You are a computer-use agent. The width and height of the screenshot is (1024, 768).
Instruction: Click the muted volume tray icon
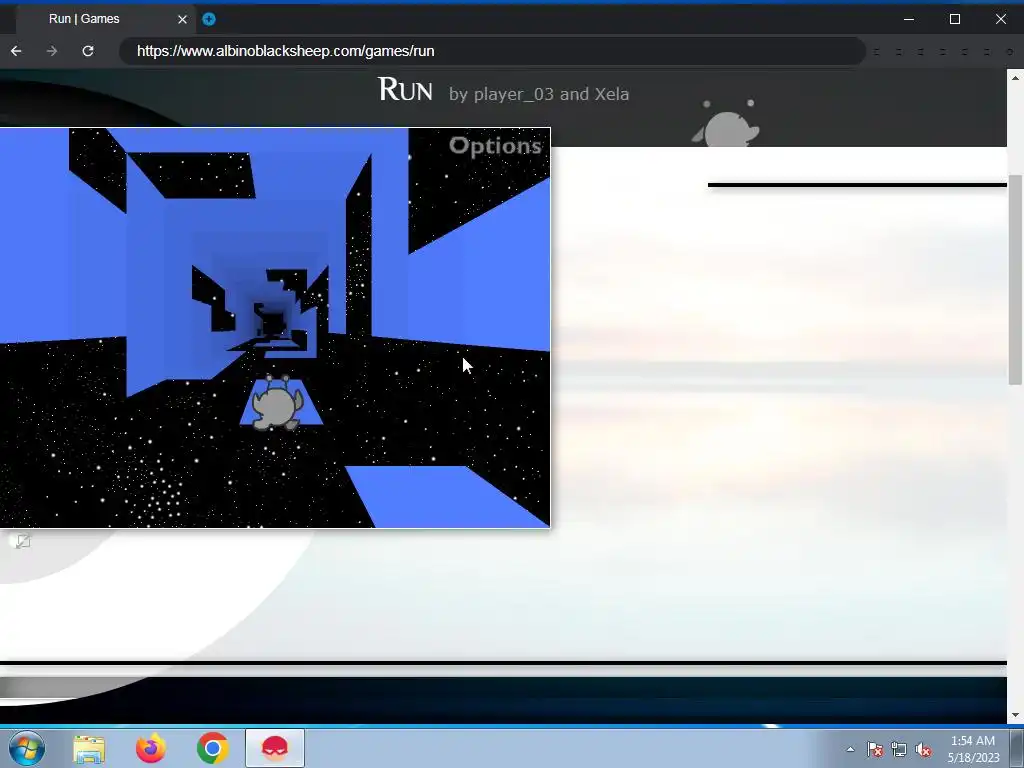pyautogui.click(x=923, y=749)
